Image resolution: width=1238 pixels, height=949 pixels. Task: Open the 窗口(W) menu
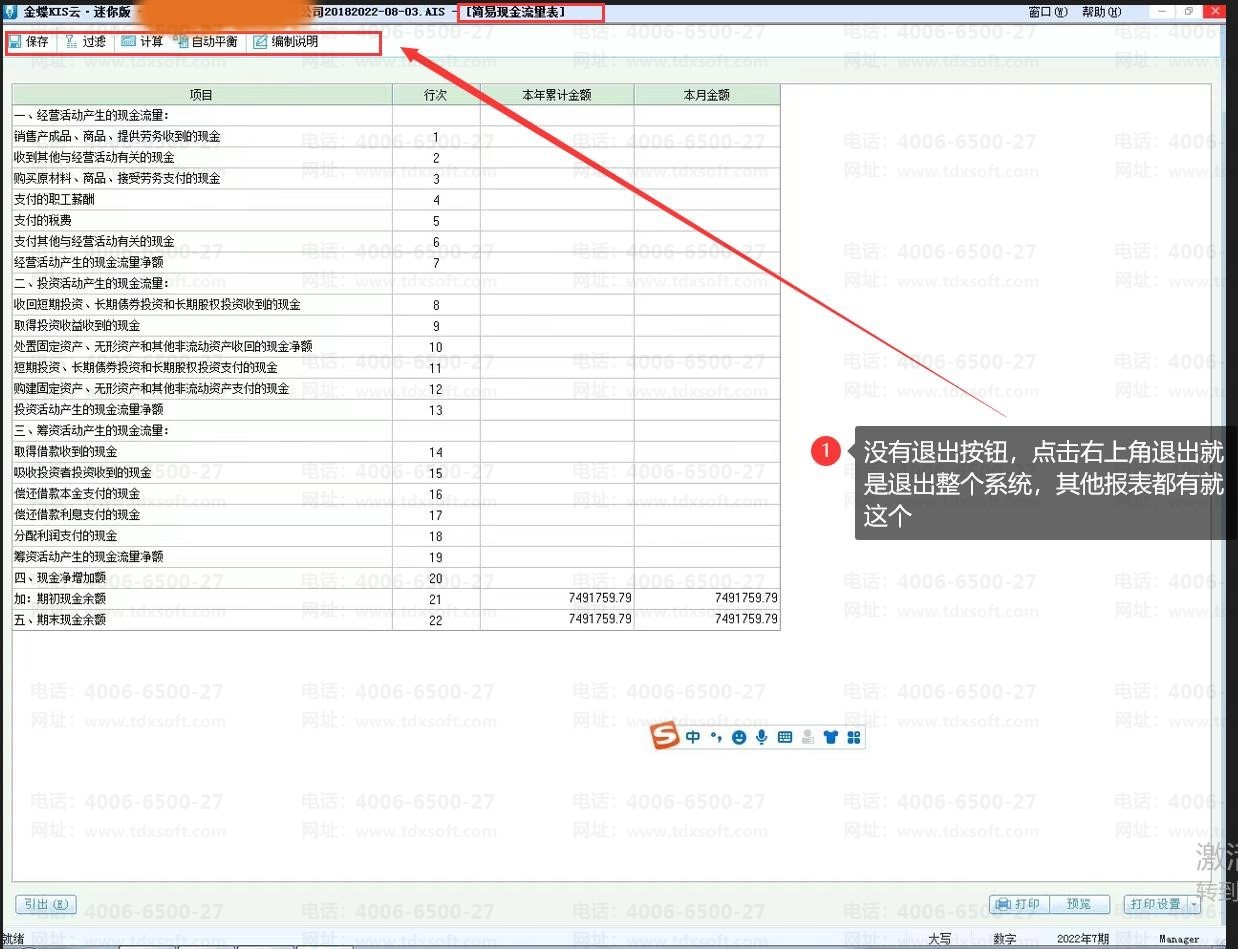click(x=1047, y=12)
